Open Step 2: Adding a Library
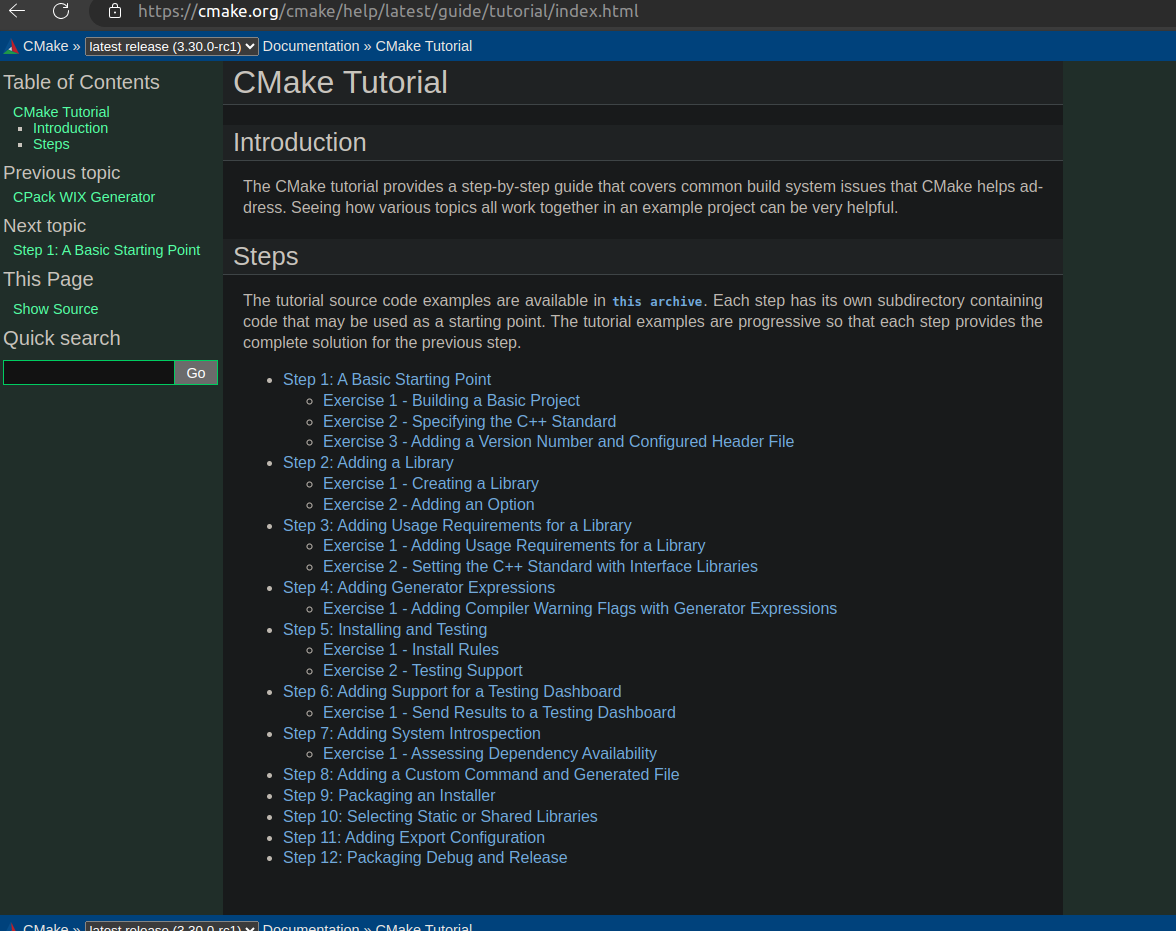This screenshot has height=931, width=1176. click(368, 463)
